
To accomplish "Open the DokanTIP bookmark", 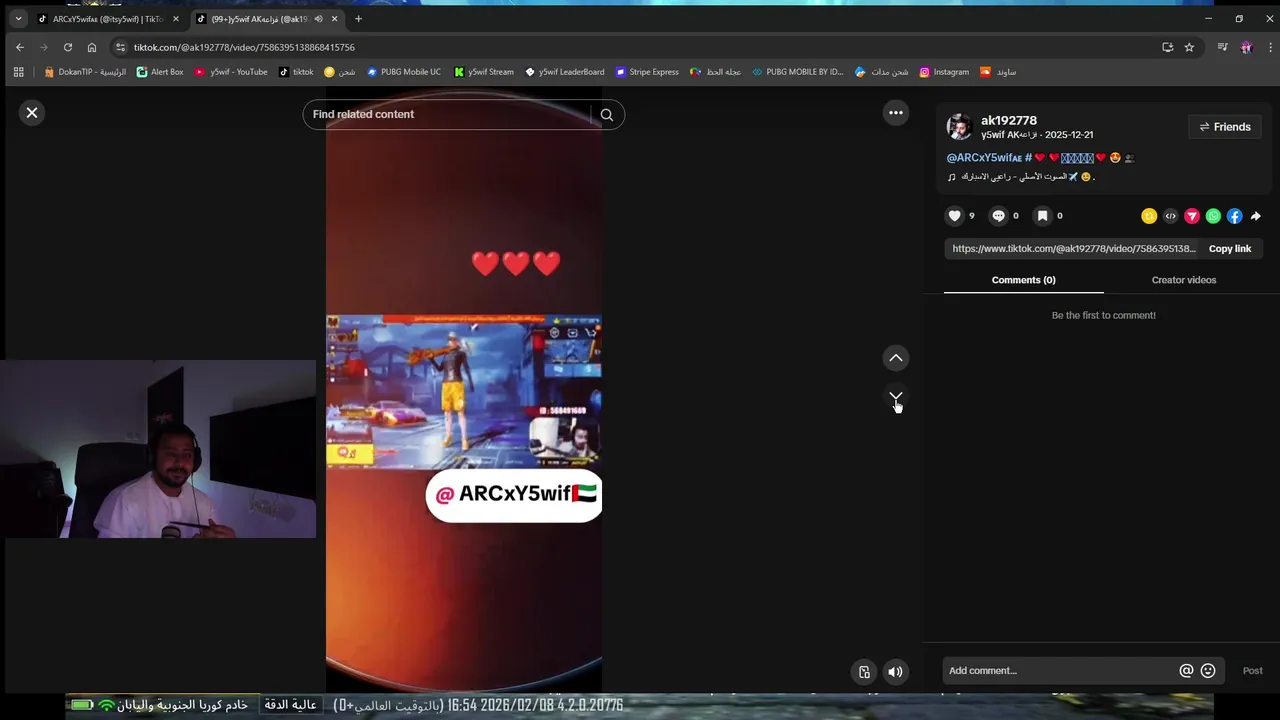I will (85, 72).
